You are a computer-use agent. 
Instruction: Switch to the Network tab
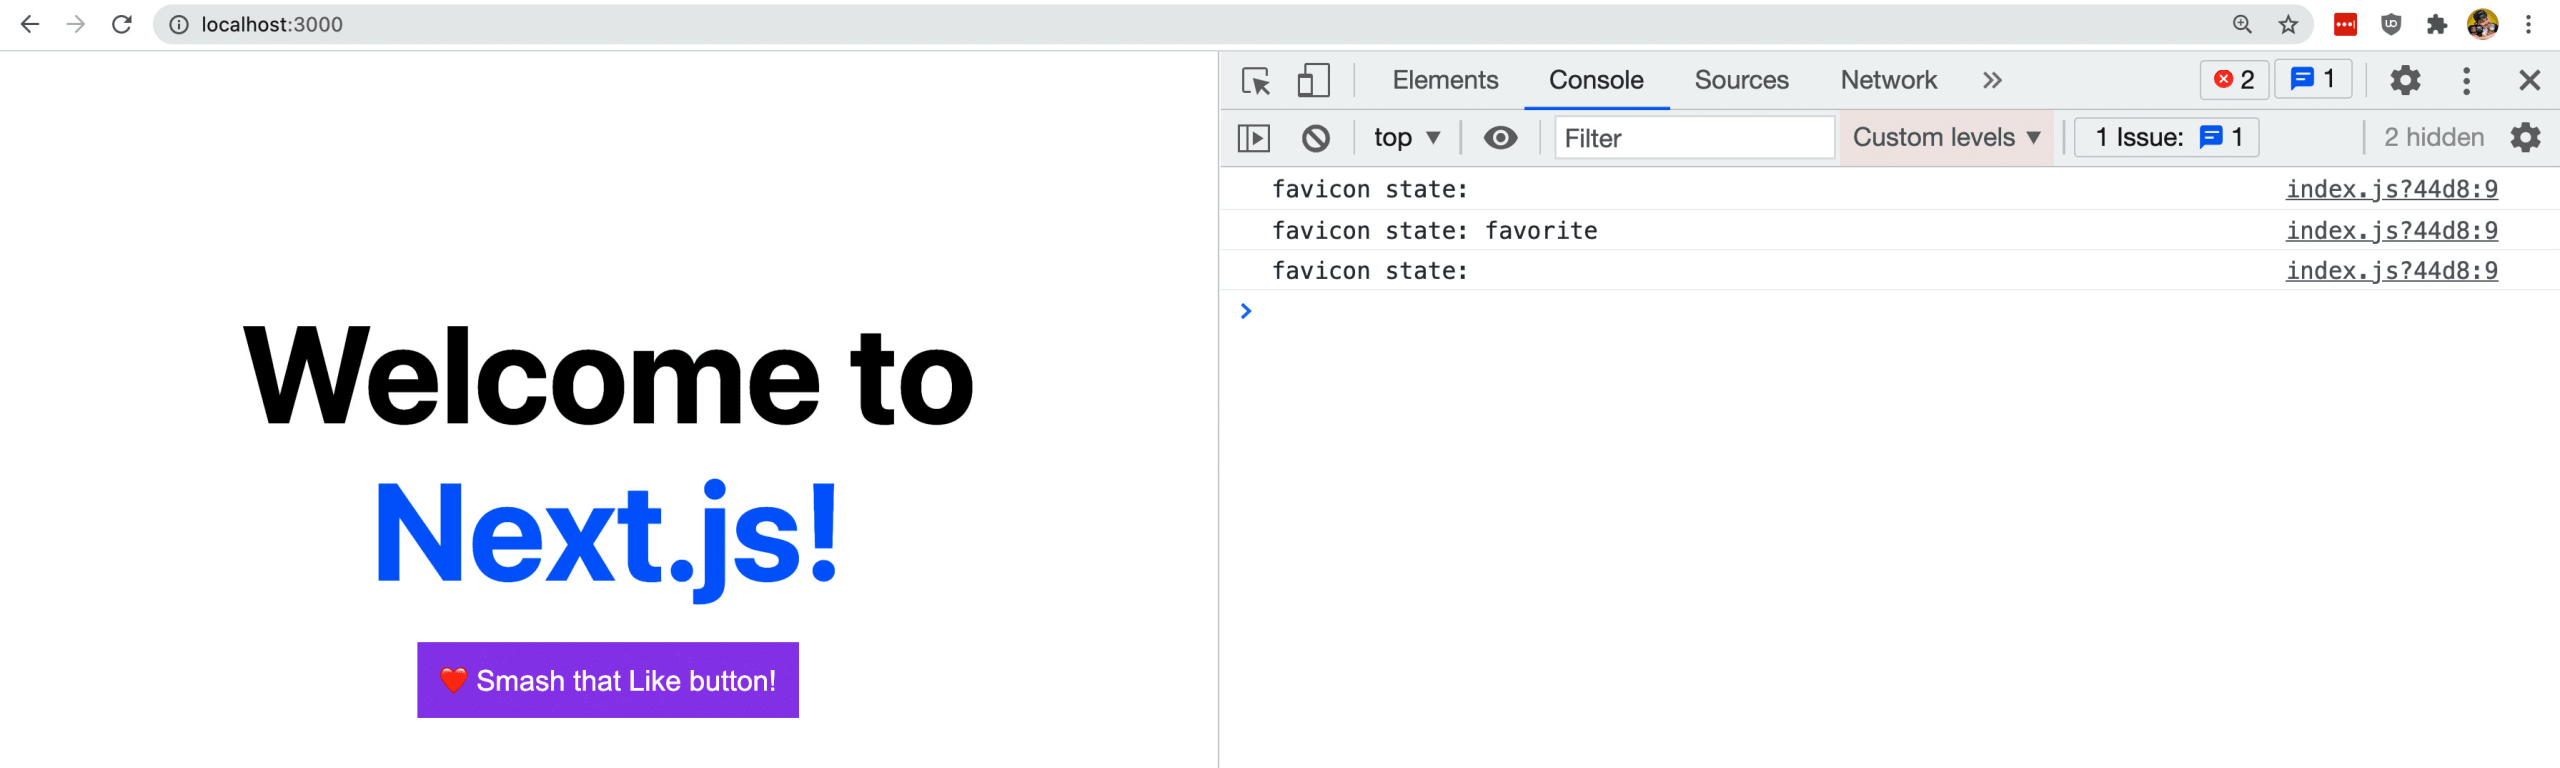(1888, 80)
